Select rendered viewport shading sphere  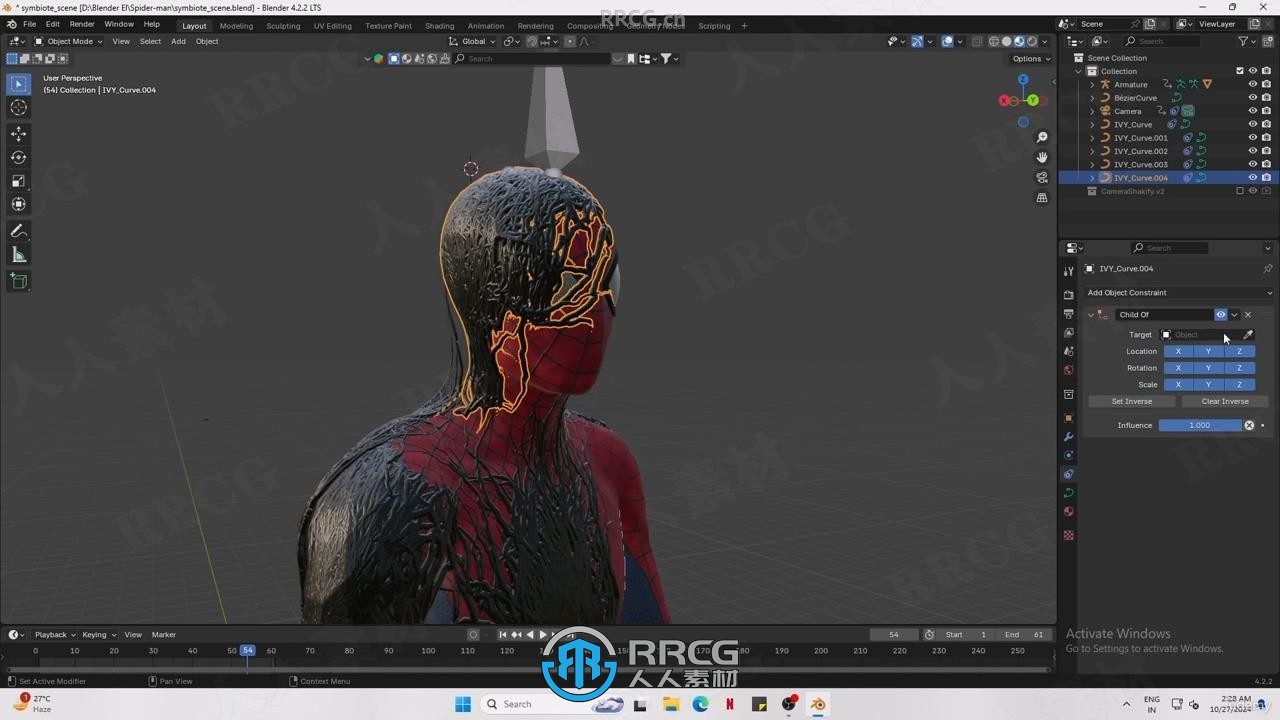tap(1032, 41)
